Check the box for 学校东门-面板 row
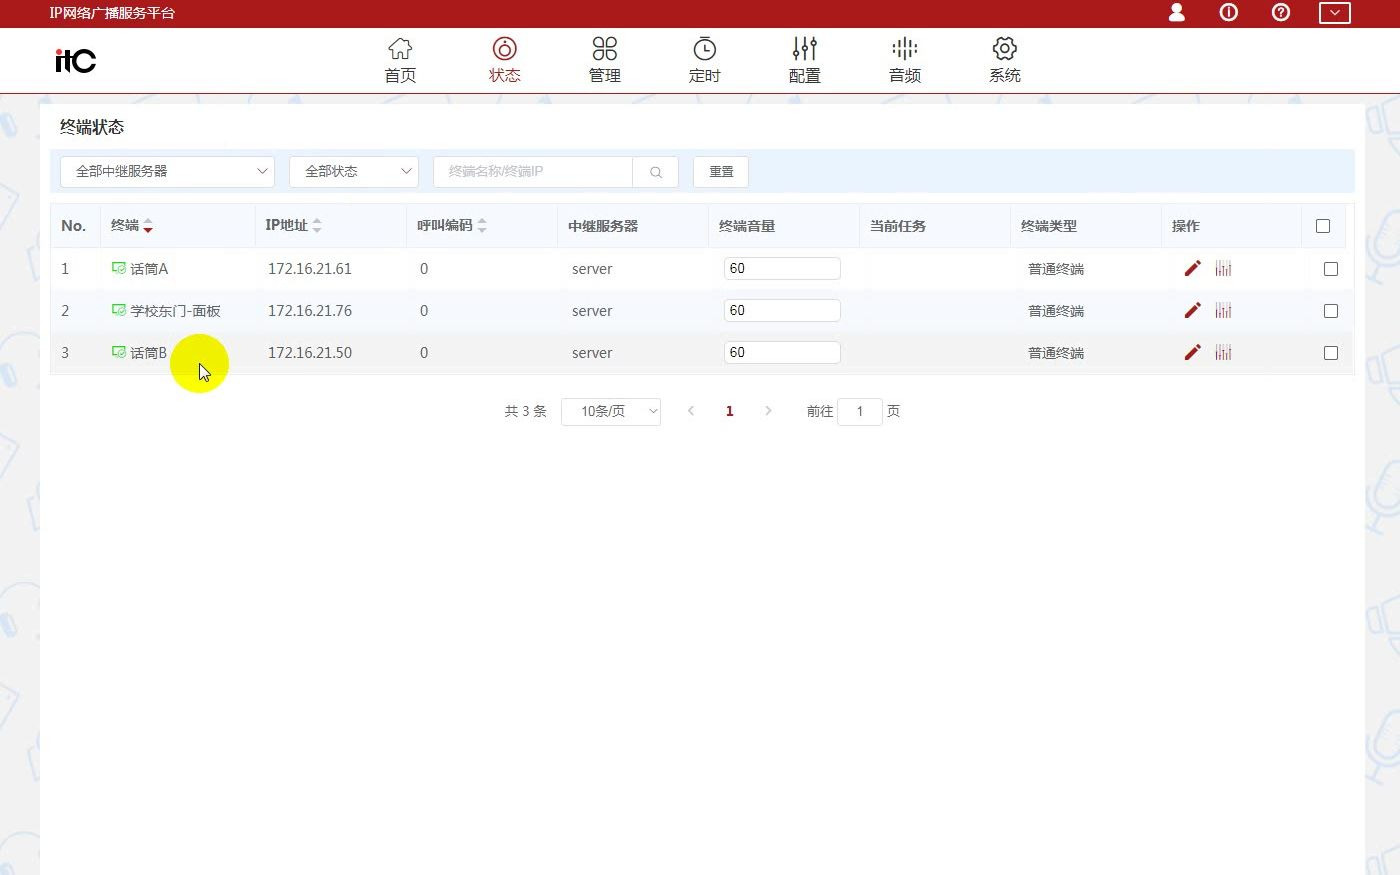 coord(1330,311)
